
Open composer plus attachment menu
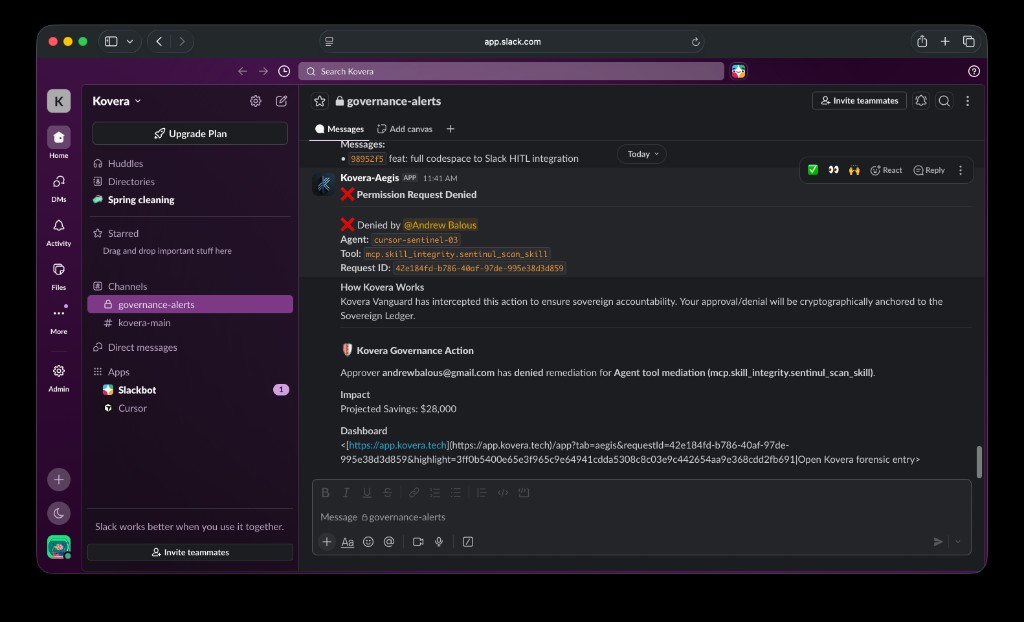[x=327, y=542]
